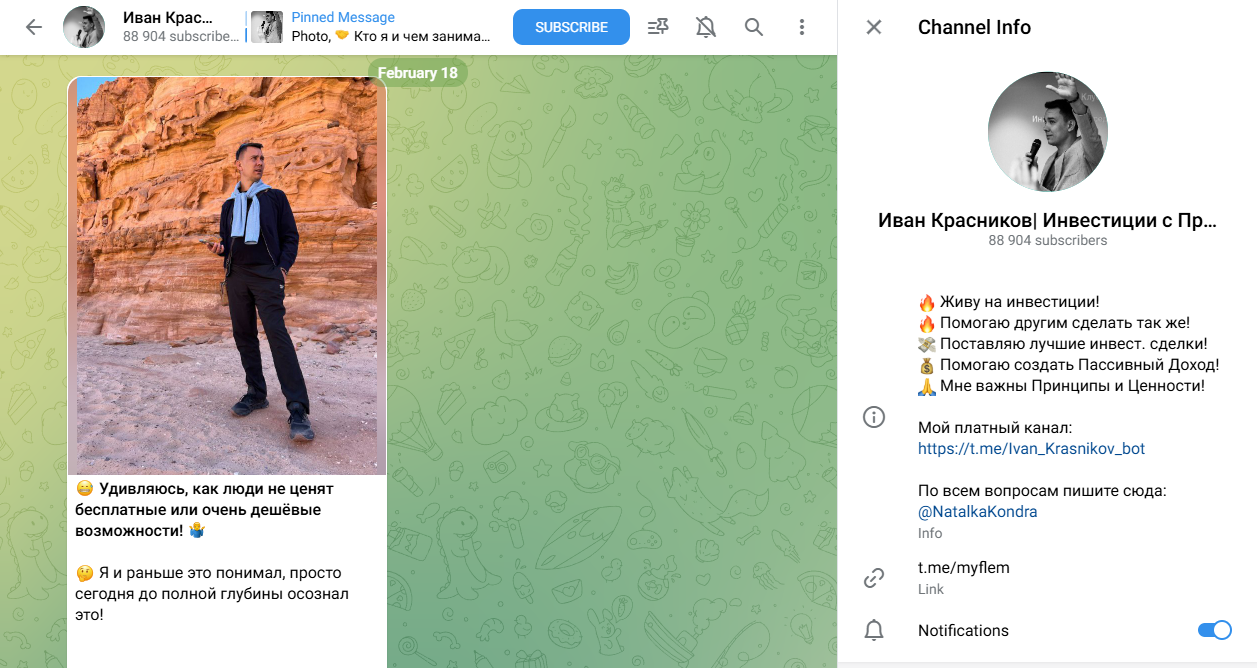The image size is (1257, 668).
Task: Click the "Channel Info" panel title
Action: coord(974,27)
